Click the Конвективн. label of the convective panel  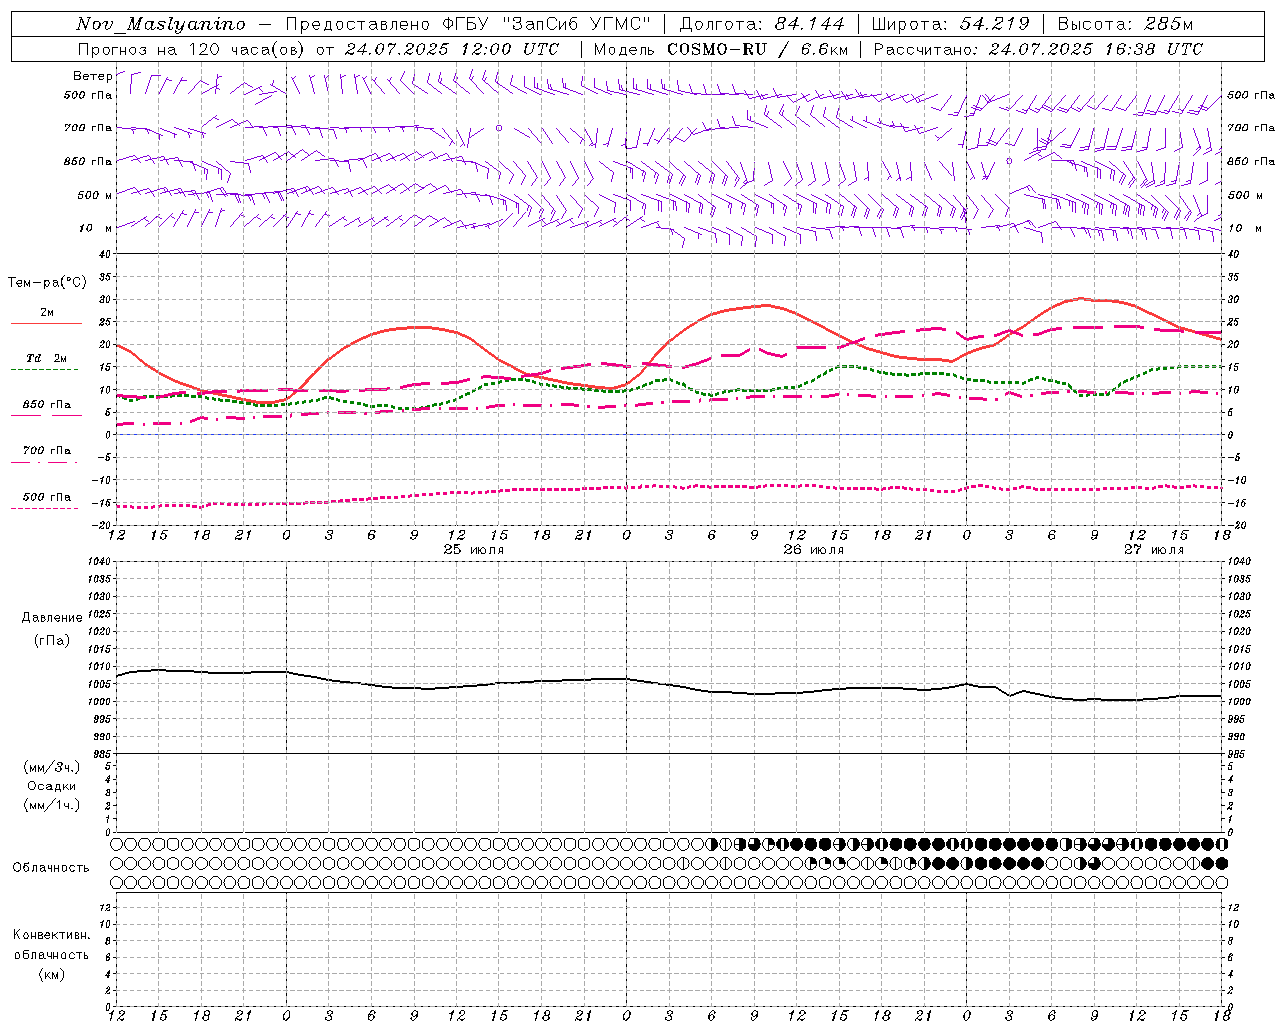(51, 935)
